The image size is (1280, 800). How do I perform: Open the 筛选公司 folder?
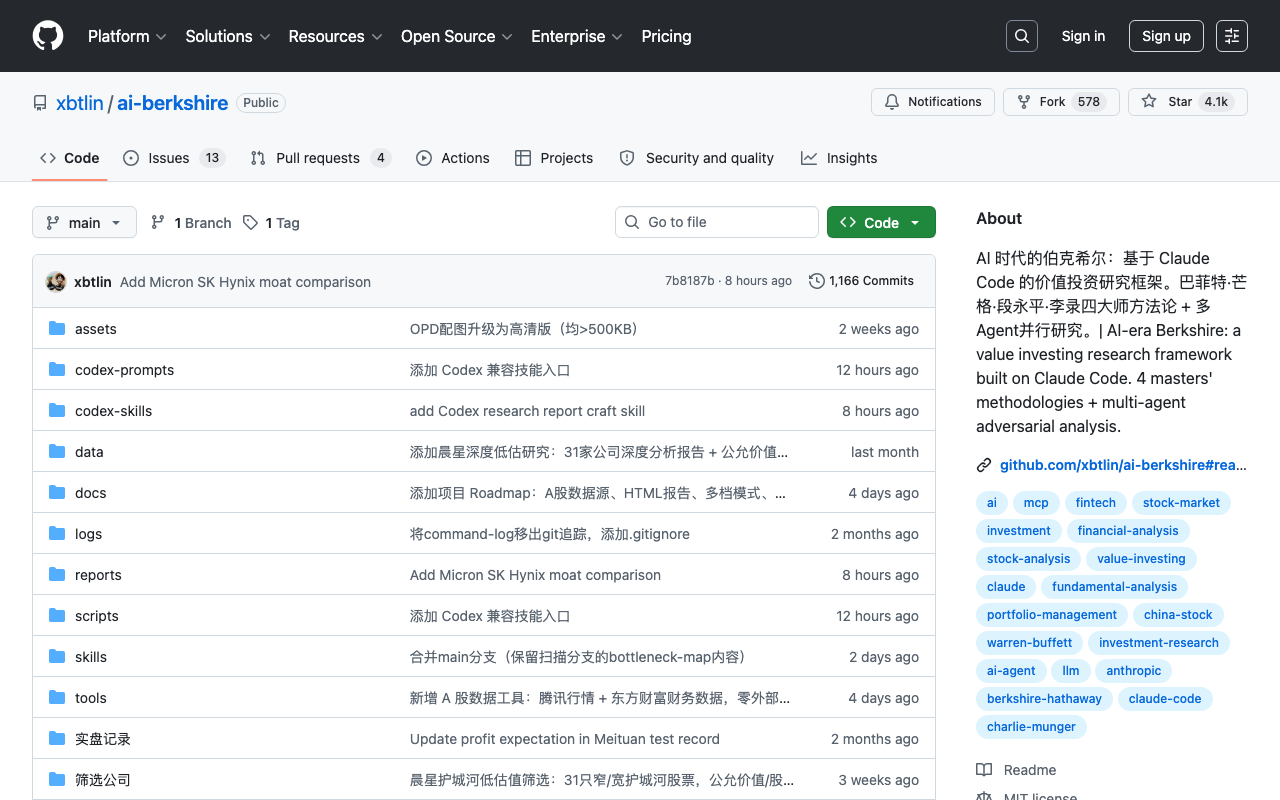(x=103, y=780)
